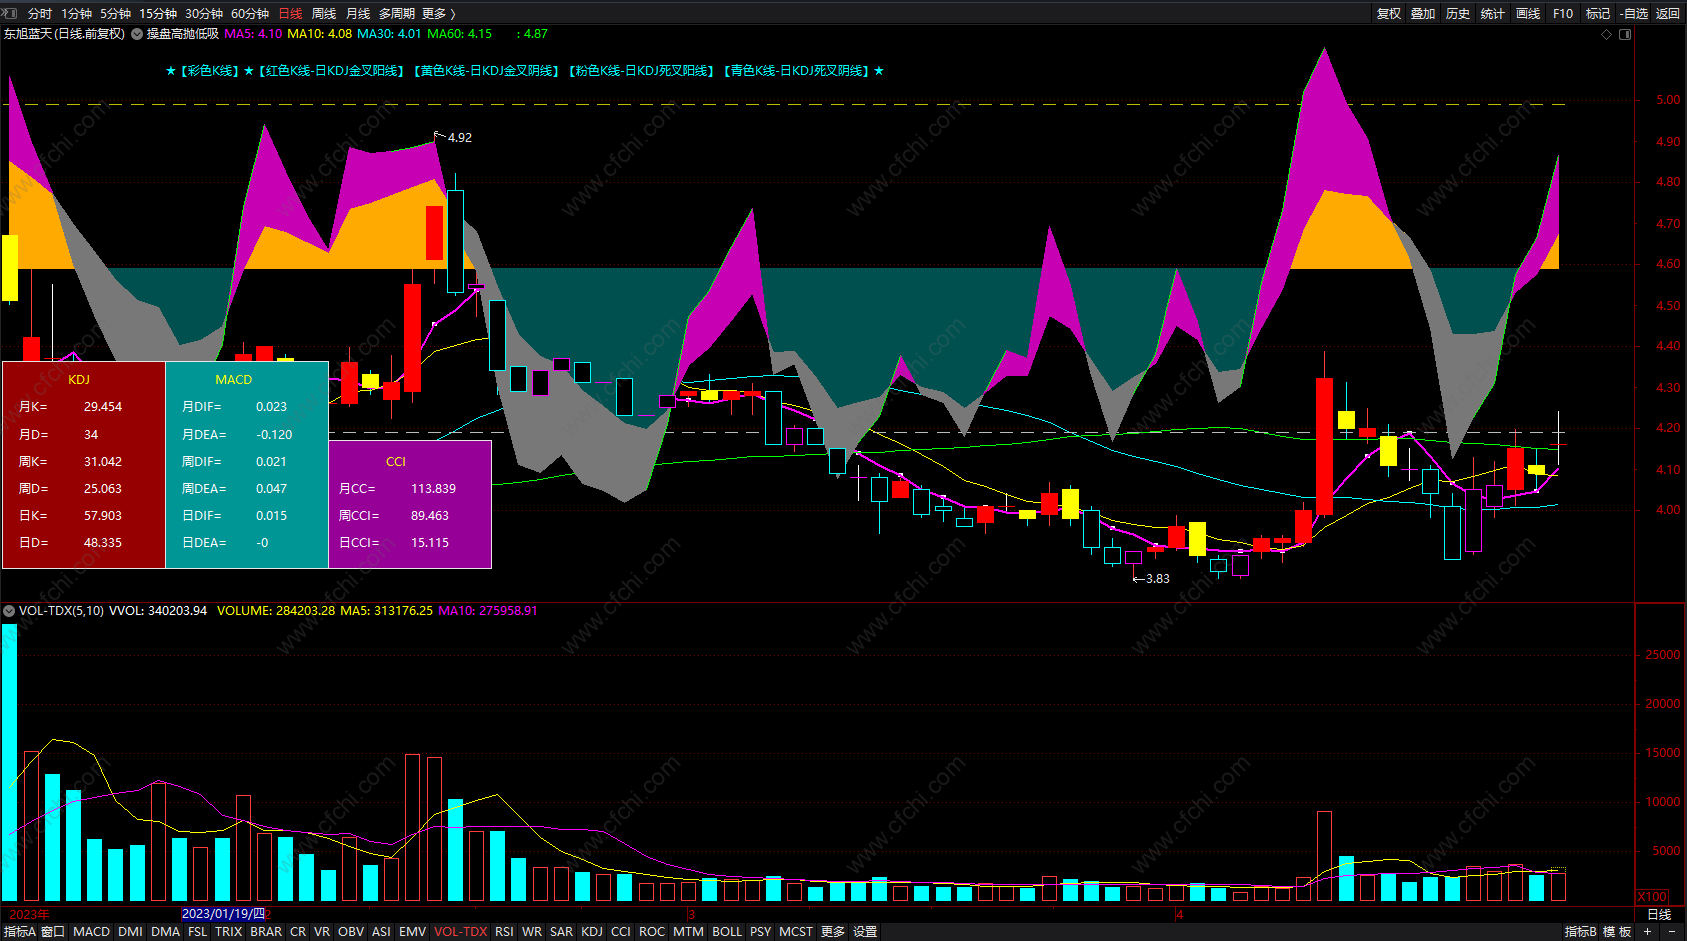The width and height of the screenshot is (1687, 941).
Task: Click the 叠加 overlay button
Action: pyautogui.click(x=1423, y=14)
